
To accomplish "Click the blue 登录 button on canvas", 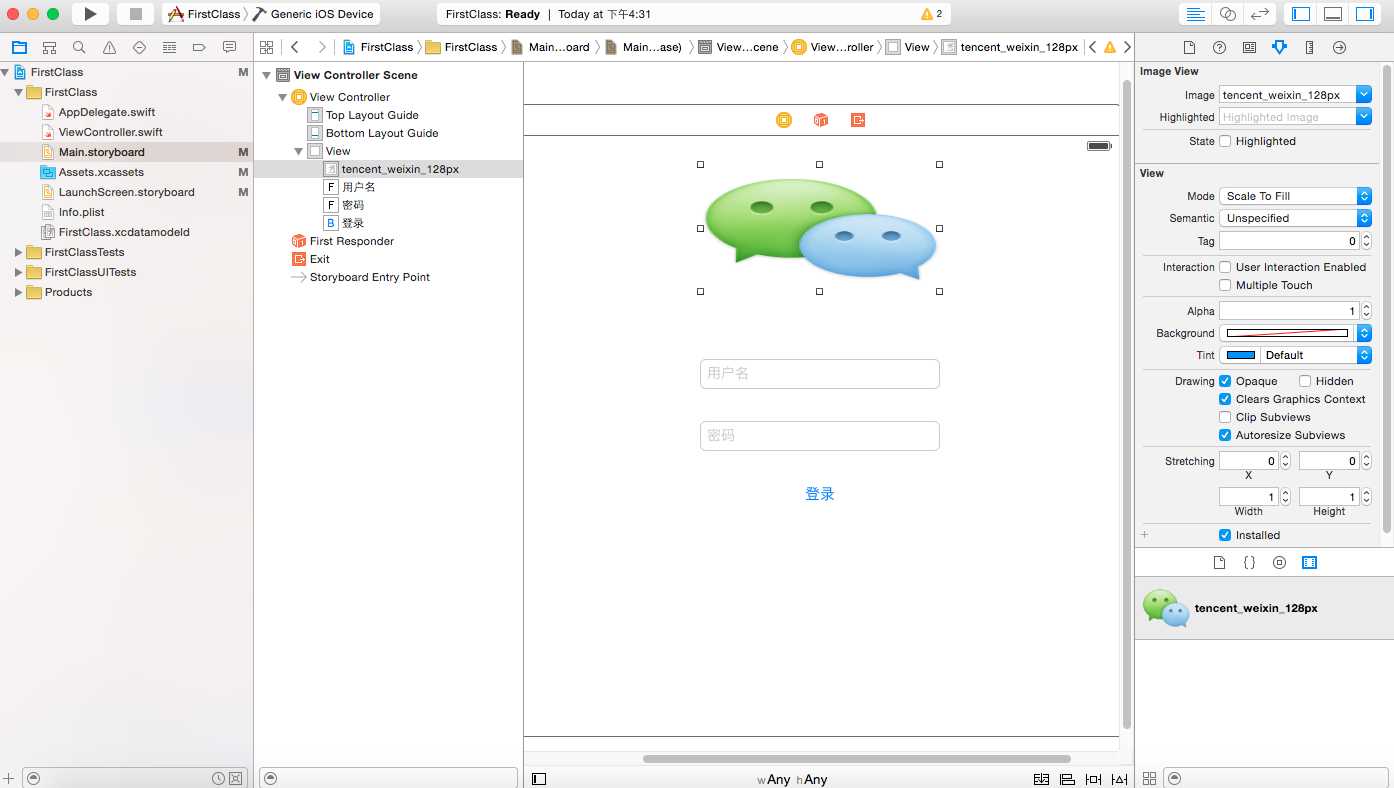I will (x=820, y=494).
